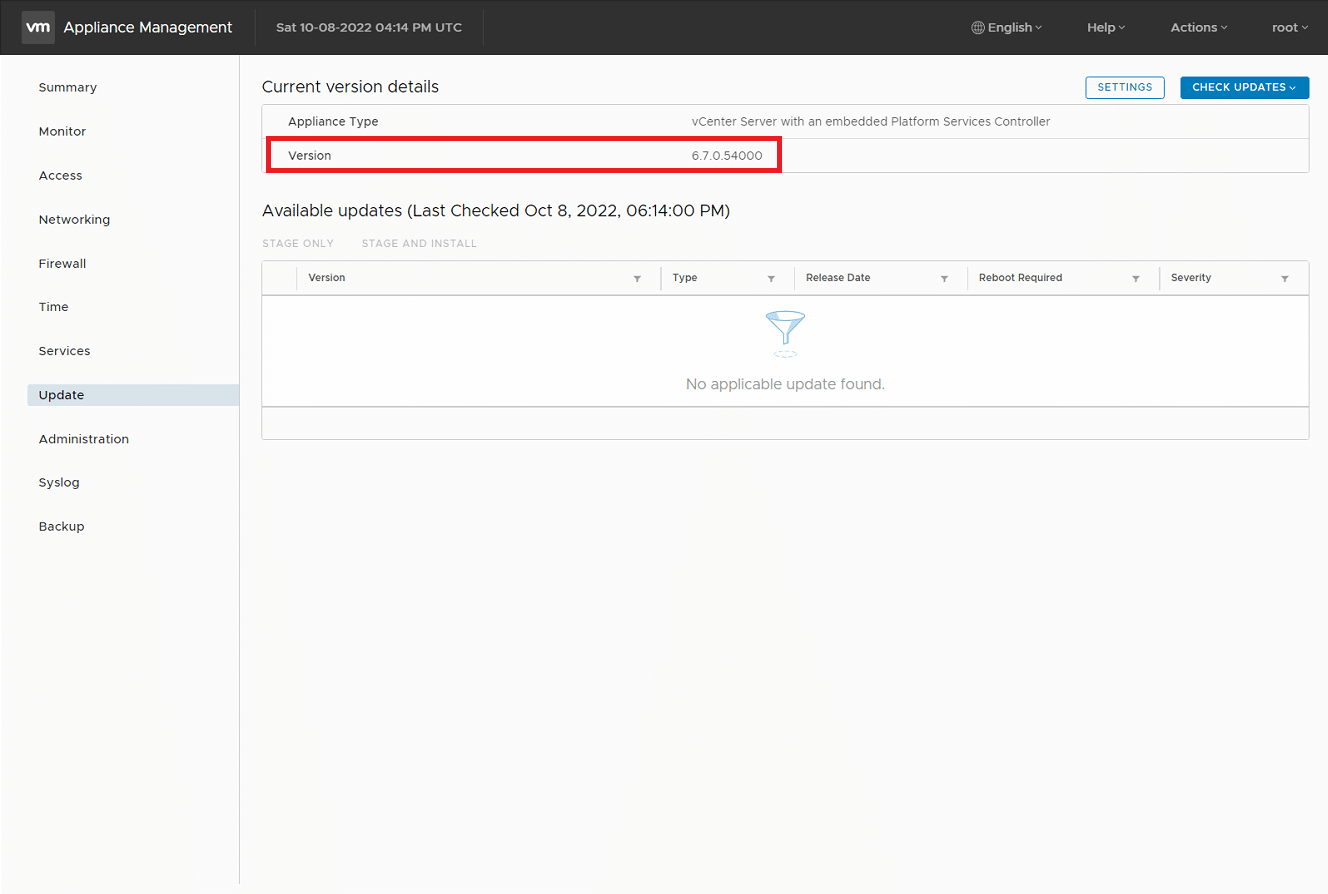Select the Update sidebar item

[133, 395]
